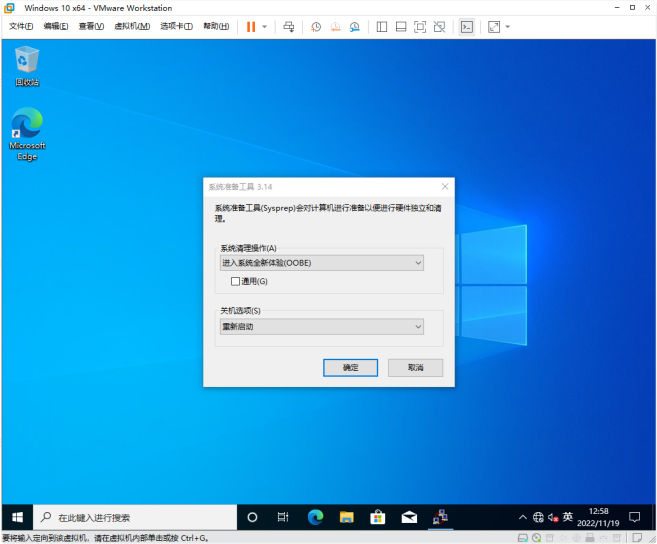Switch to Unity mode
The width and height of the screenshot is (657, 544).
[440, 27]
